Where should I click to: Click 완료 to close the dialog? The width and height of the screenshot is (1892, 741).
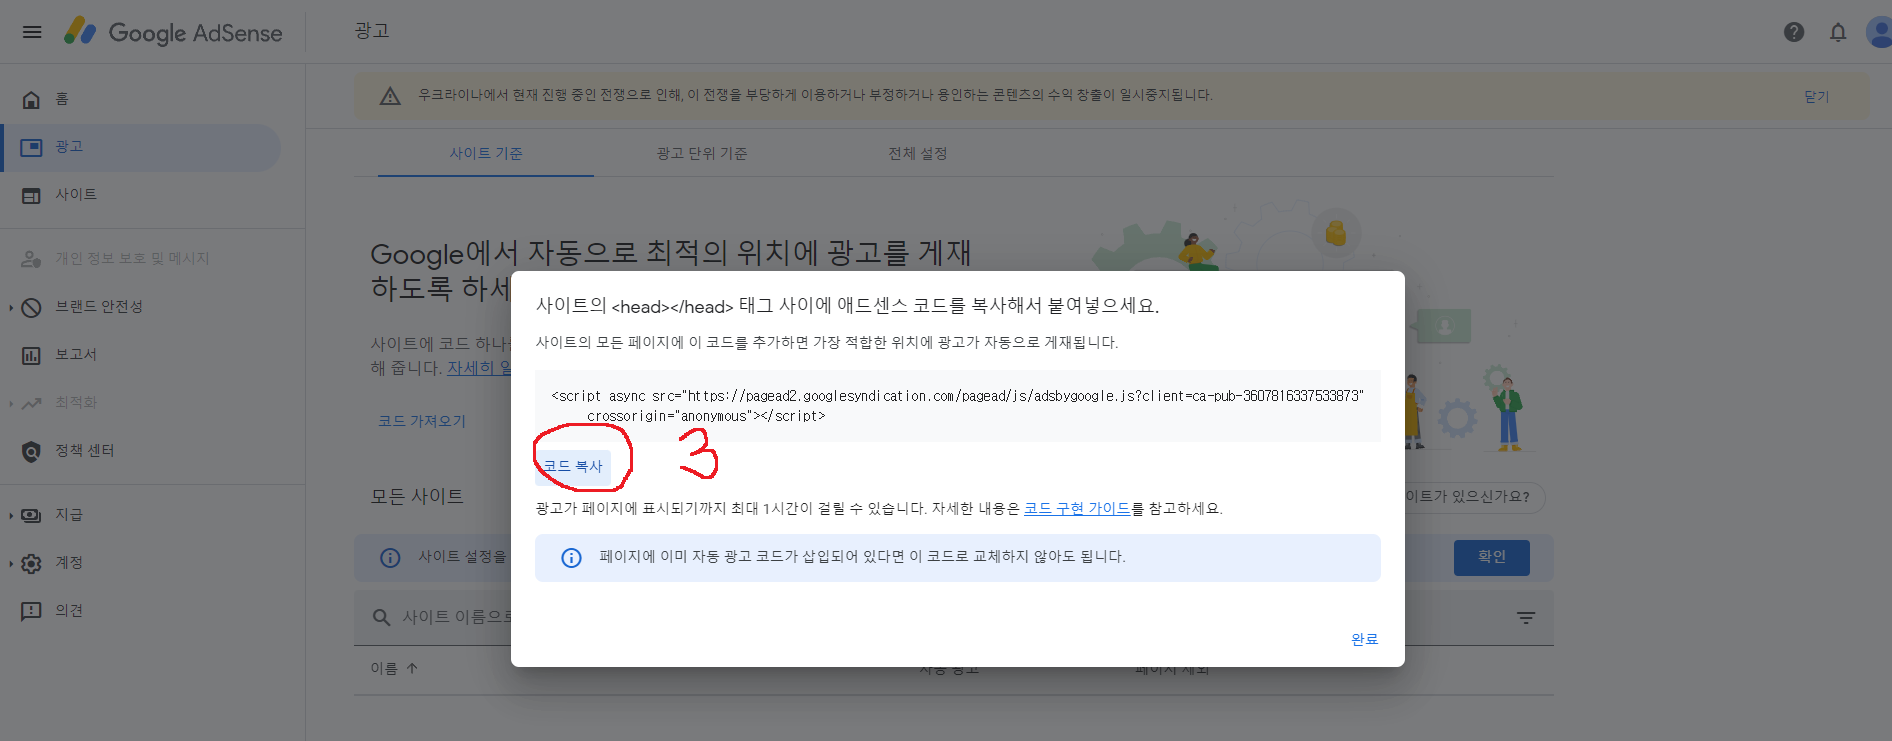1365,639
